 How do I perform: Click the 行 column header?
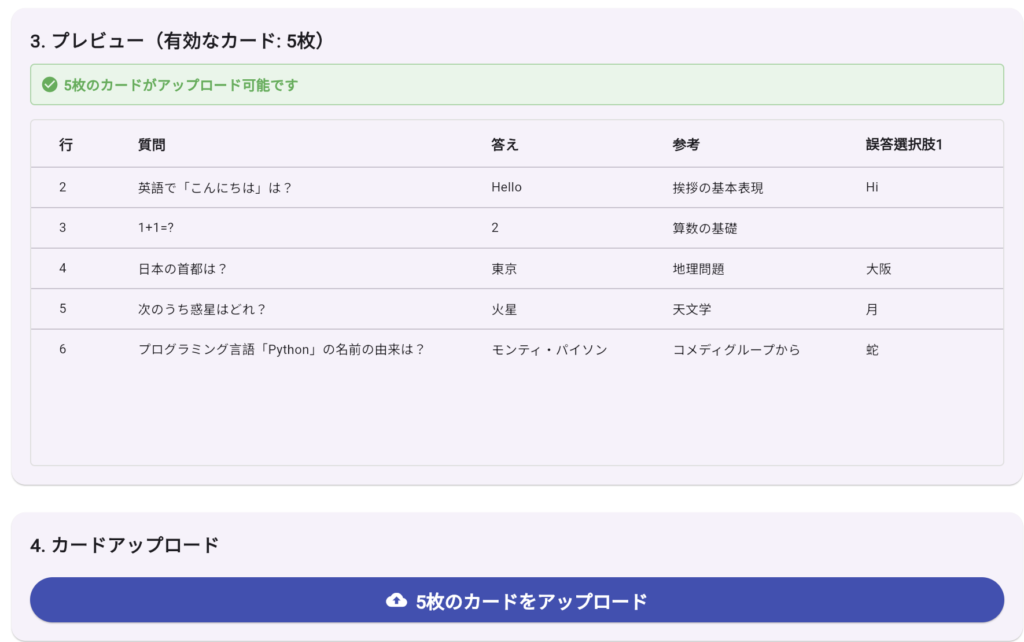click(x=66, y=145)
